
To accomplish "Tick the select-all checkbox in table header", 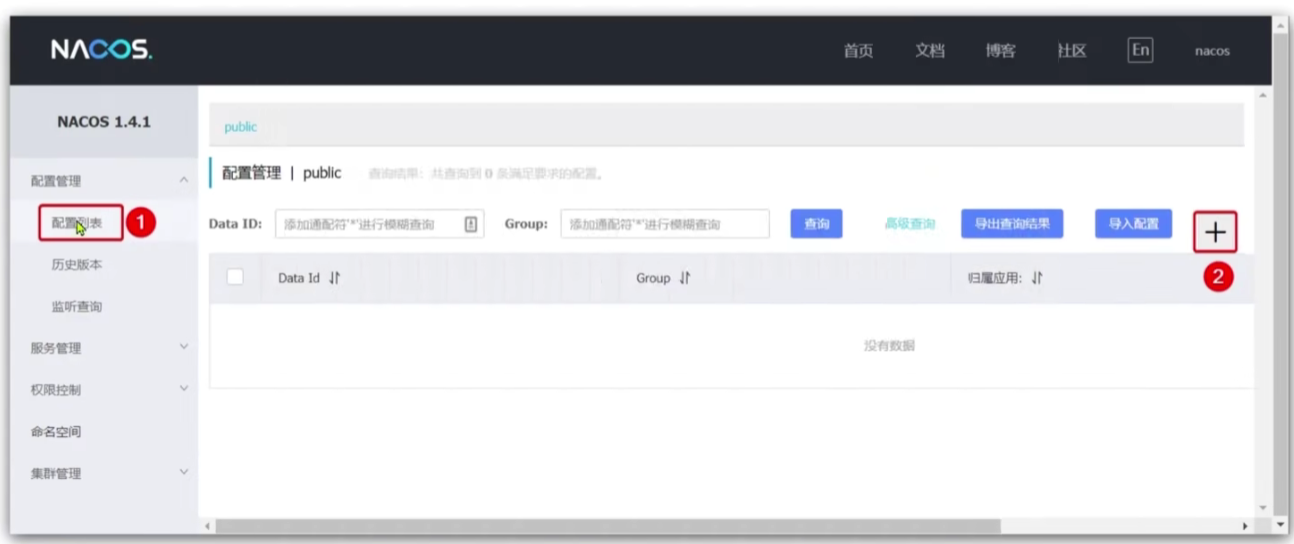I will click(235, 277).
